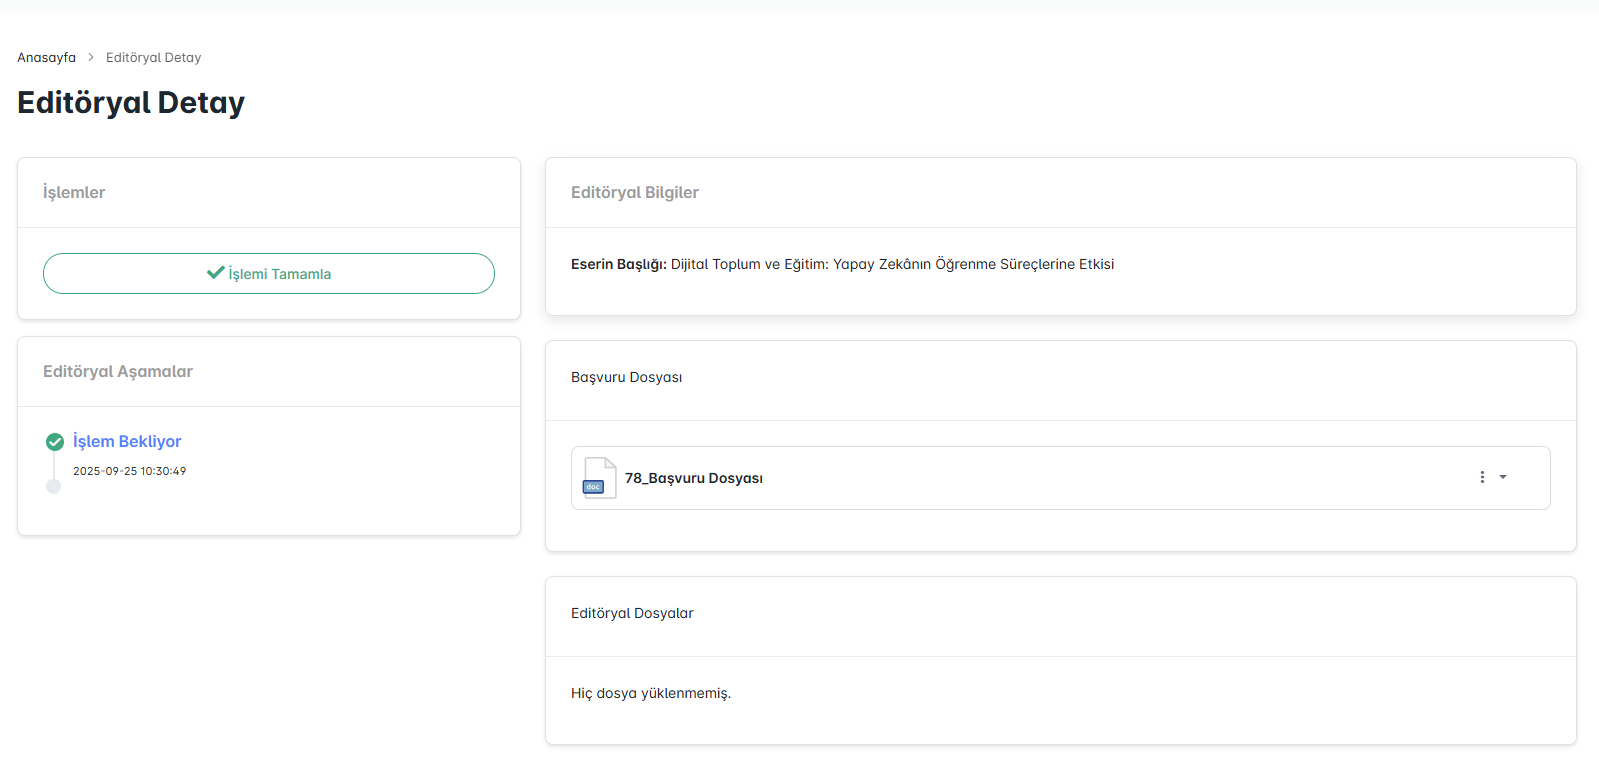The image size is (1599, 779).
Task: Open the three-dot menu for 78_Başvuru Dosyası
Action: (x=1482, y=478)
